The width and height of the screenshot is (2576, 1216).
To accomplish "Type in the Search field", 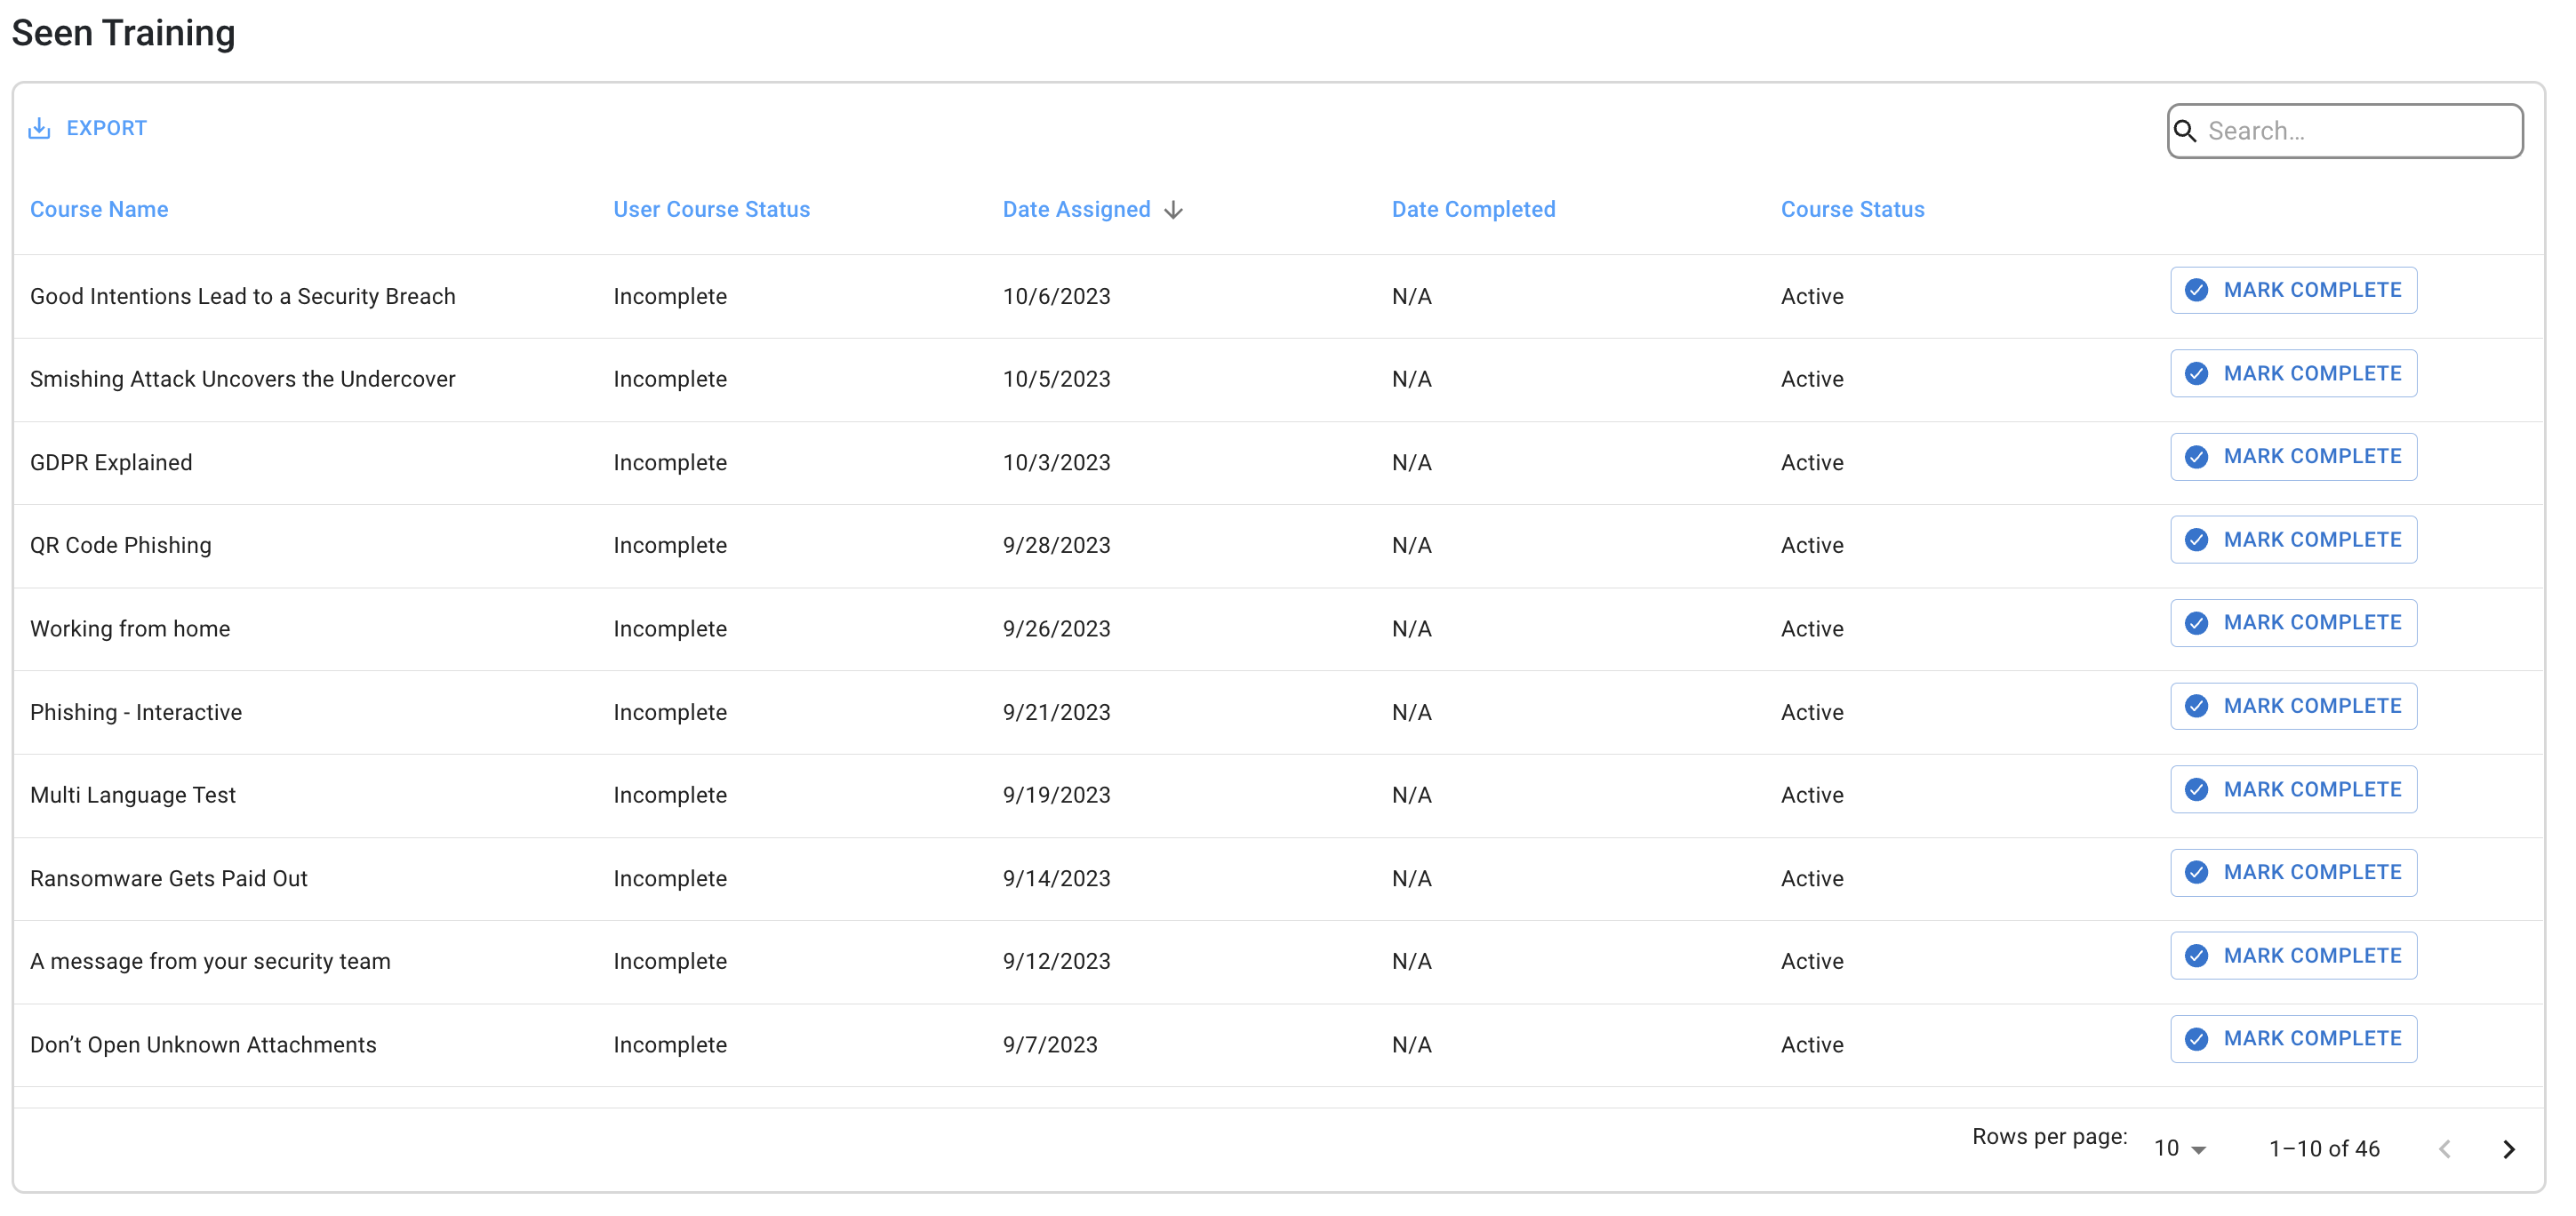I will pos(2346,131).
